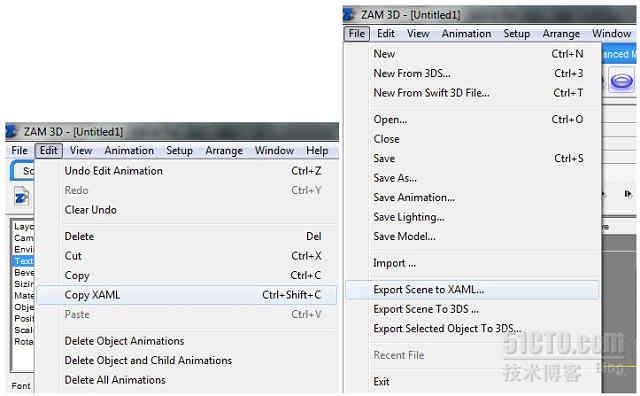Screen dimensions: 640x396
Task: Choose Import ... from File menu
Action: click(473, 263)
